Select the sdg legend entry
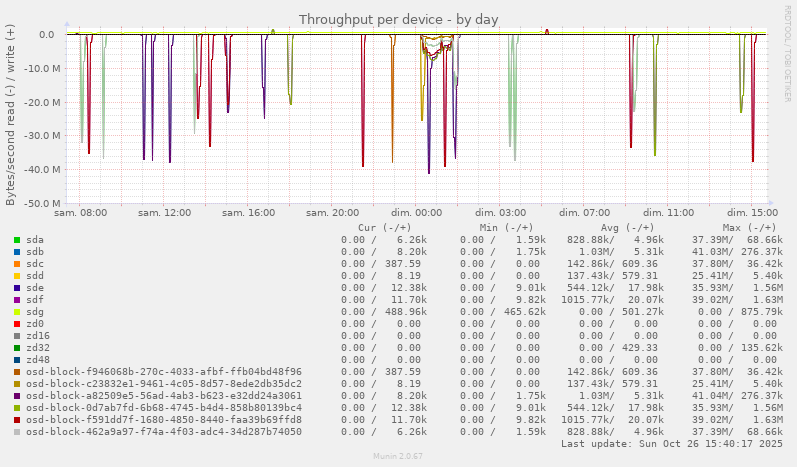This screenshot has width=797, height=467. point(35,312)
